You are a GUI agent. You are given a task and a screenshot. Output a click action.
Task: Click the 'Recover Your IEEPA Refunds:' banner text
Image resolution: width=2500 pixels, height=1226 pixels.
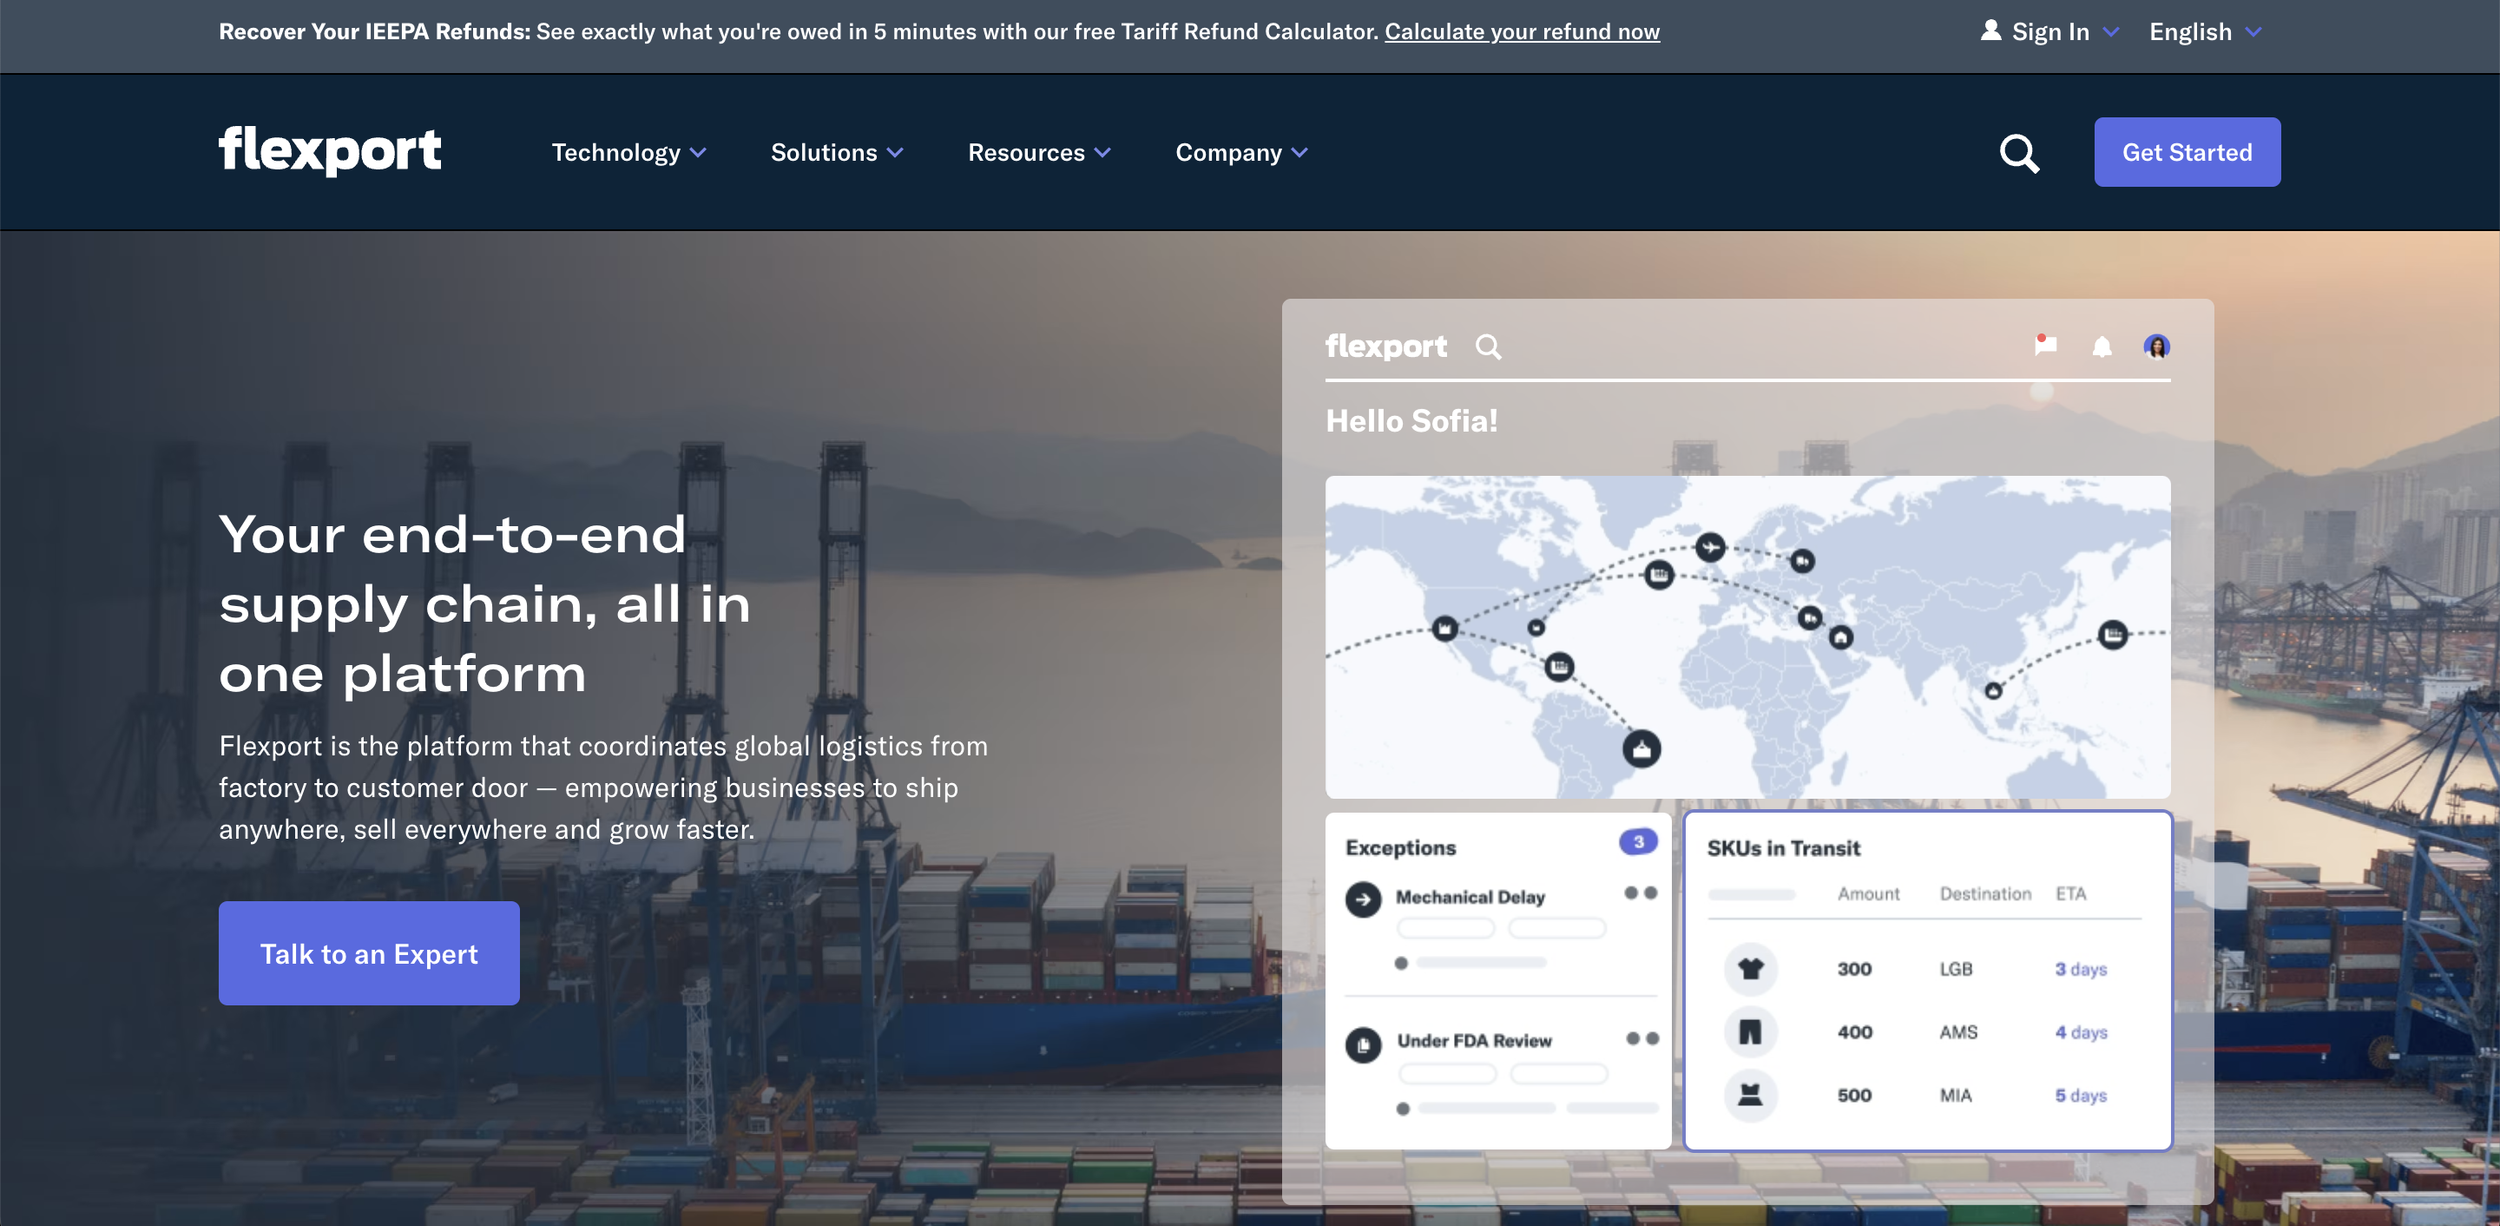tap(374, 32)
